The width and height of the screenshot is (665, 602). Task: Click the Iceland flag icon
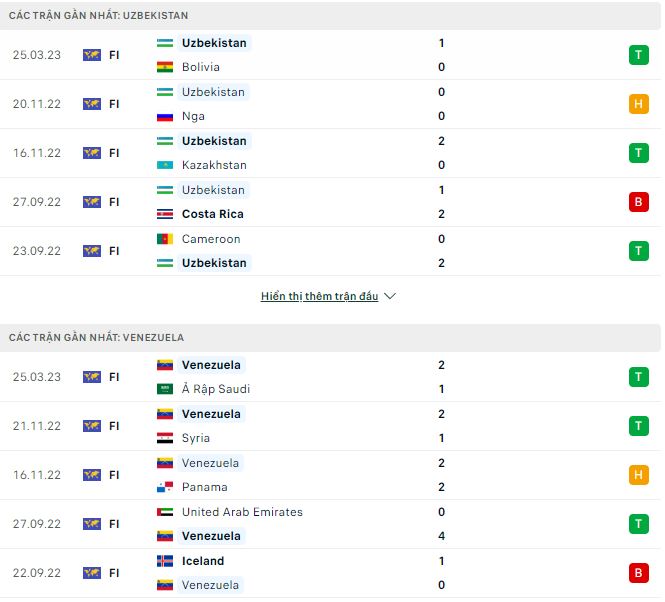(x=165, y=561)
